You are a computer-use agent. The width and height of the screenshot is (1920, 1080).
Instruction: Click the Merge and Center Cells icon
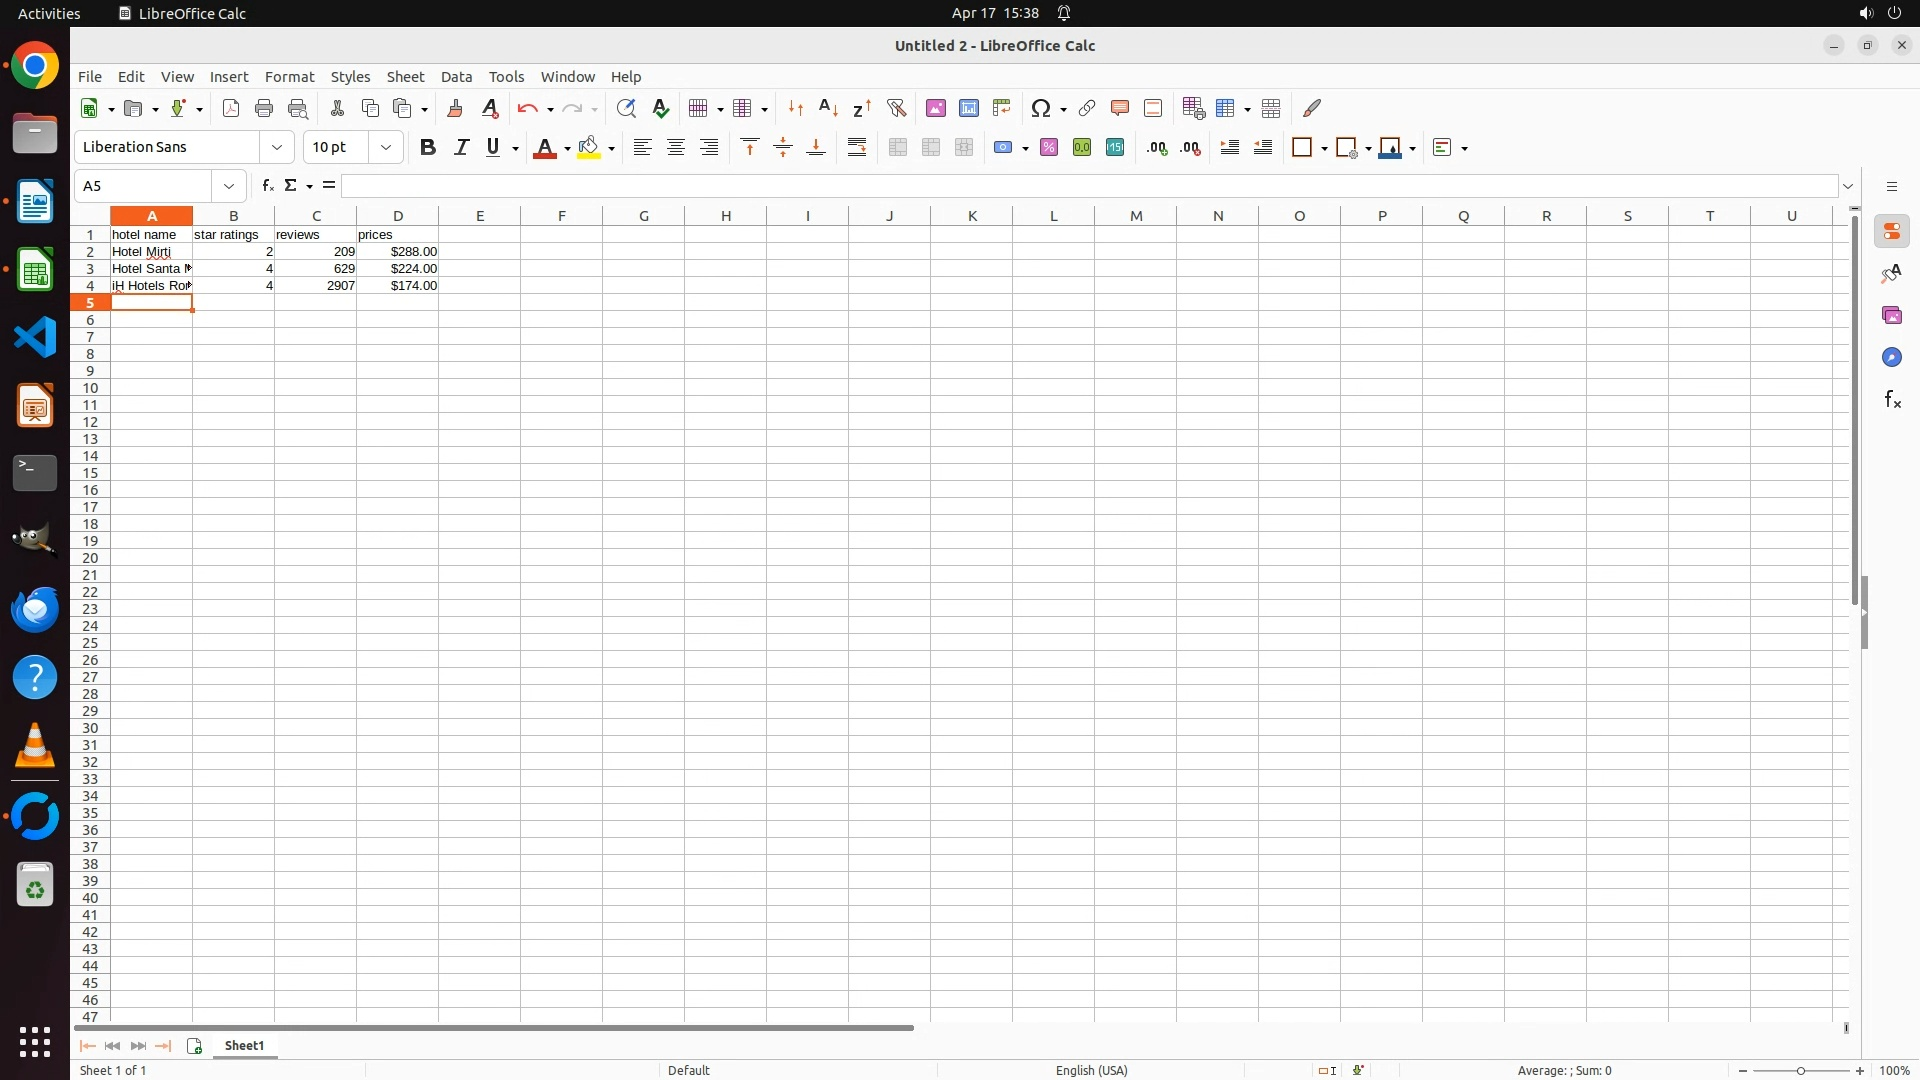pos(898,148)
